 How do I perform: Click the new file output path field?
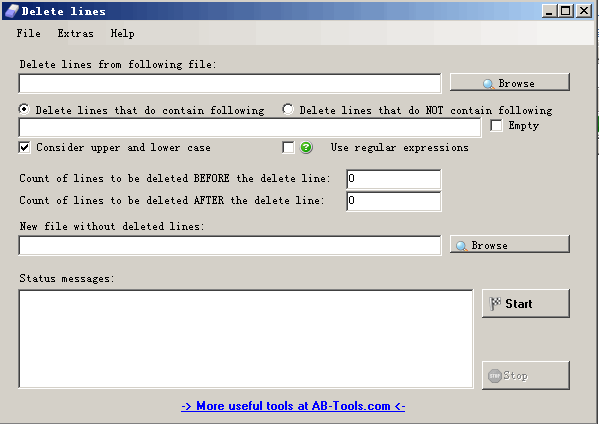point(230,245)
